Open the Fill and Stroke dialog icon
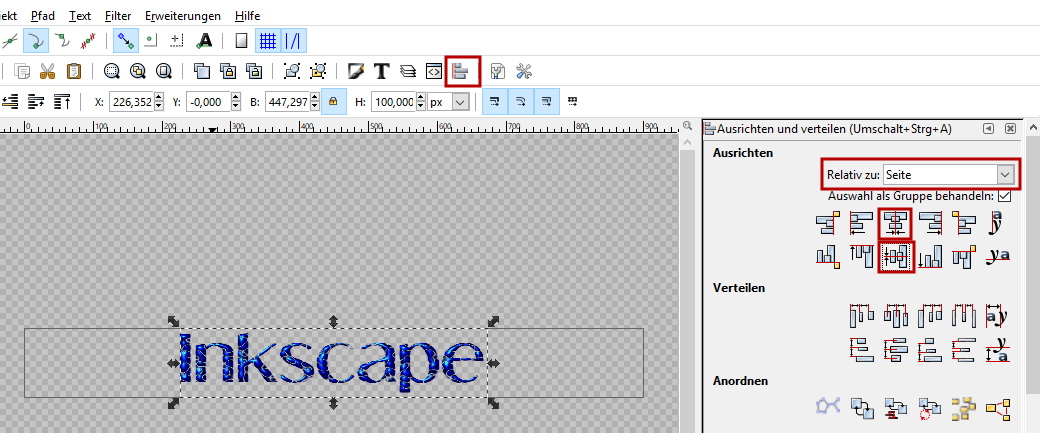 356,71
